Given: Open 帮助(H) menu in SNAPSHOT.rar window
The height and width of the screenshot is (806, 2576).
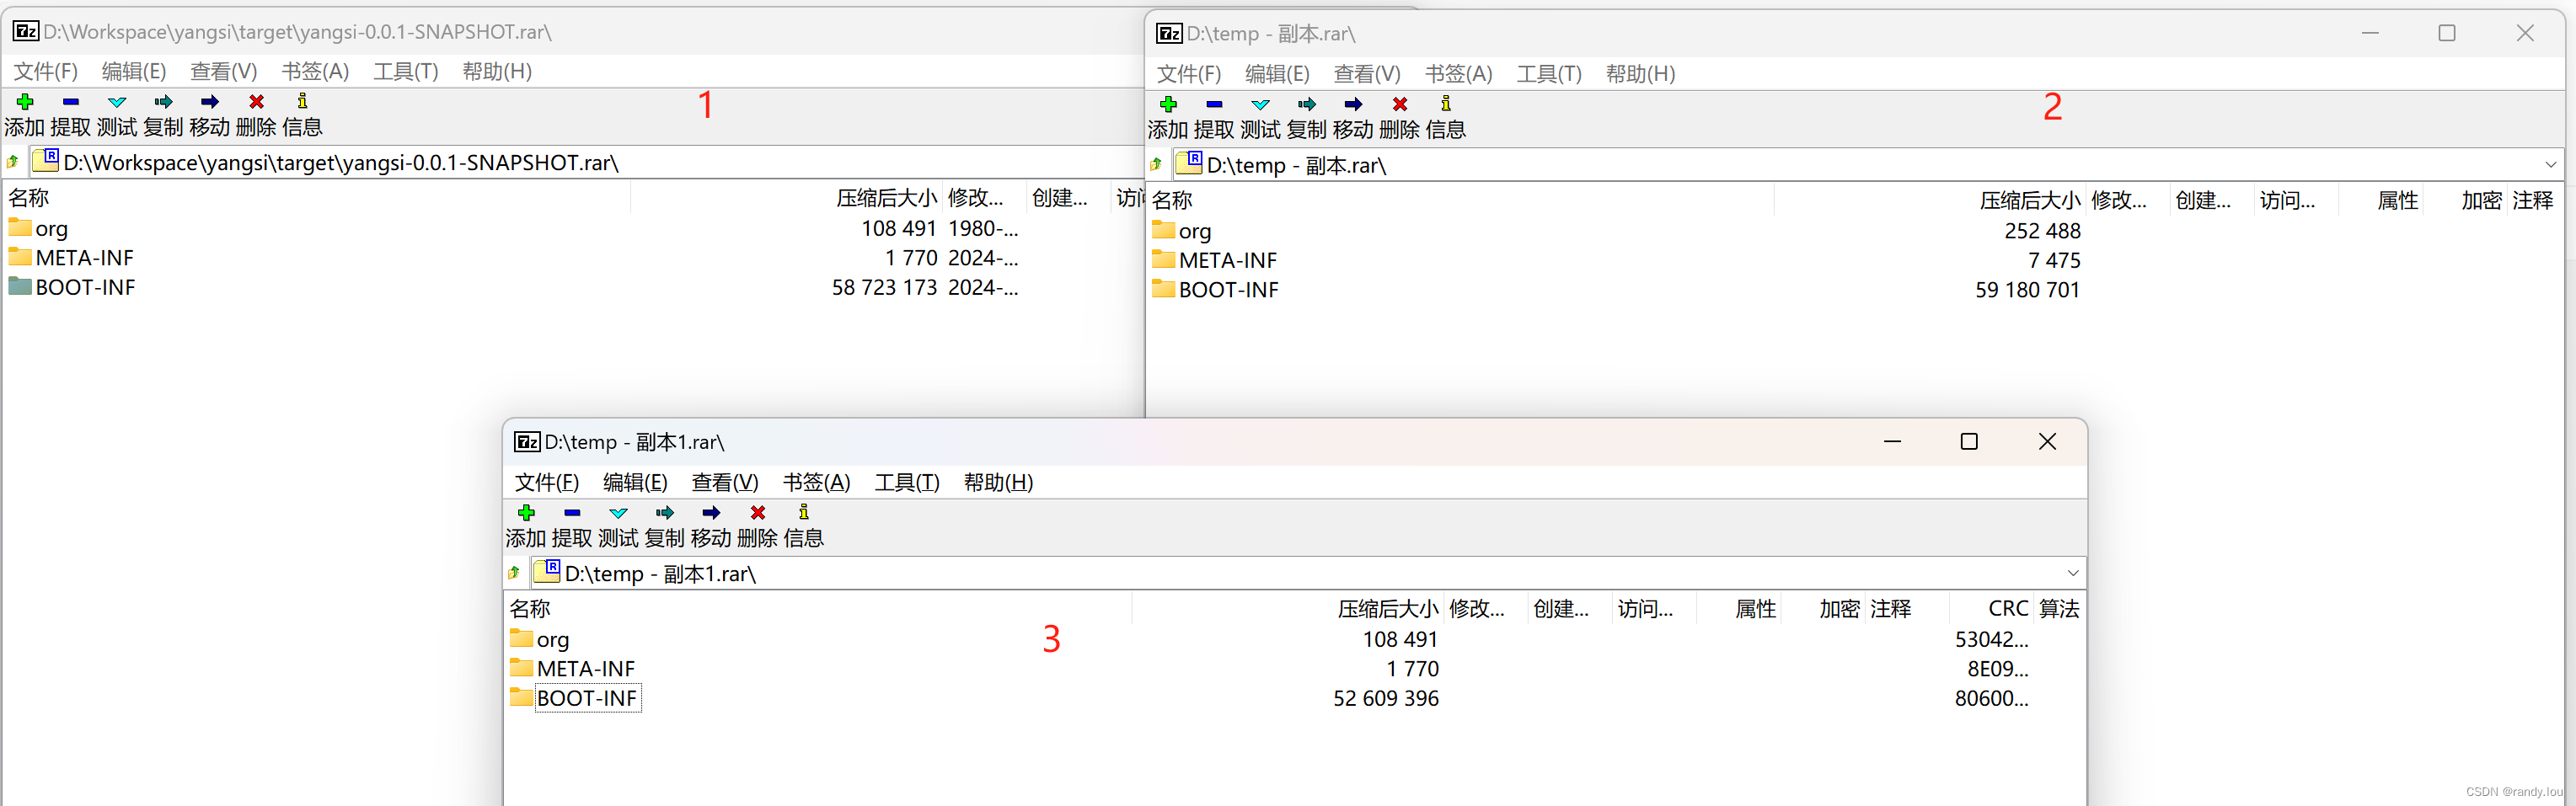Looking at the screenshot, I should click(x=497, y=71).
